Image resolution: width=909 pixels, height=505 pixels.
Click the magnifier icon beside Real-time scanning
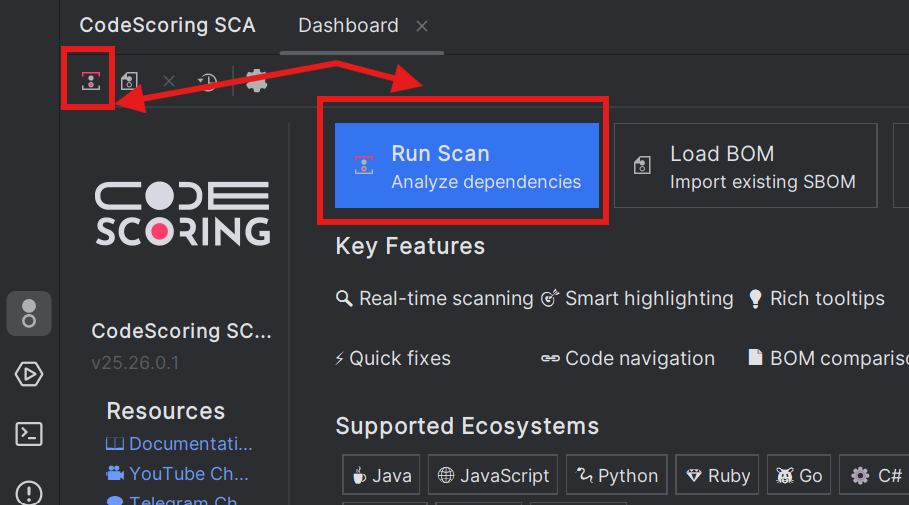point(344,299)
